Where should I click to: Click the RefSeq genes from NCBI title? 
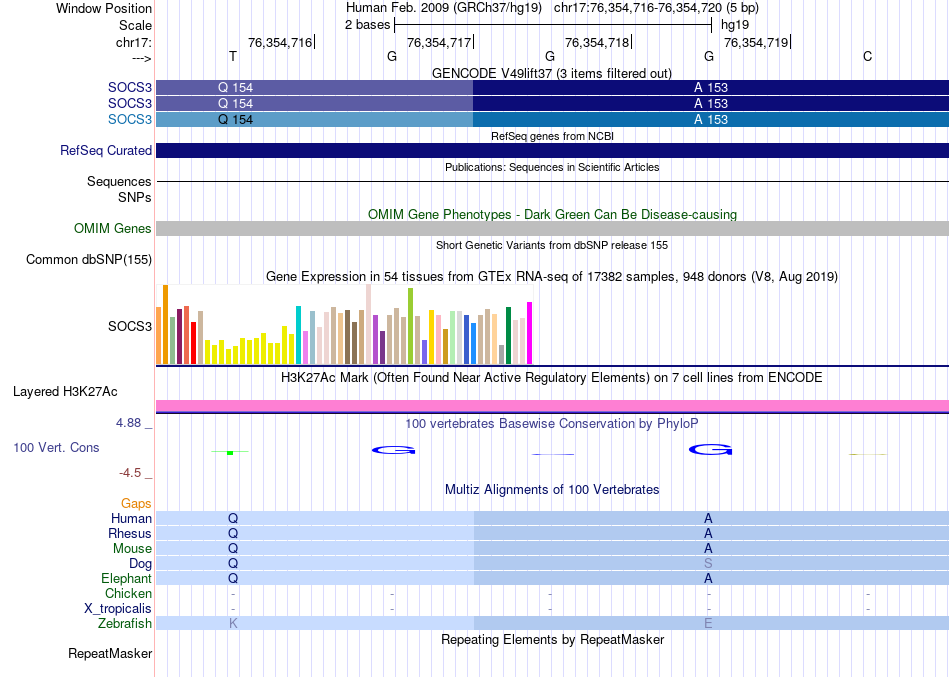[552, 136]
